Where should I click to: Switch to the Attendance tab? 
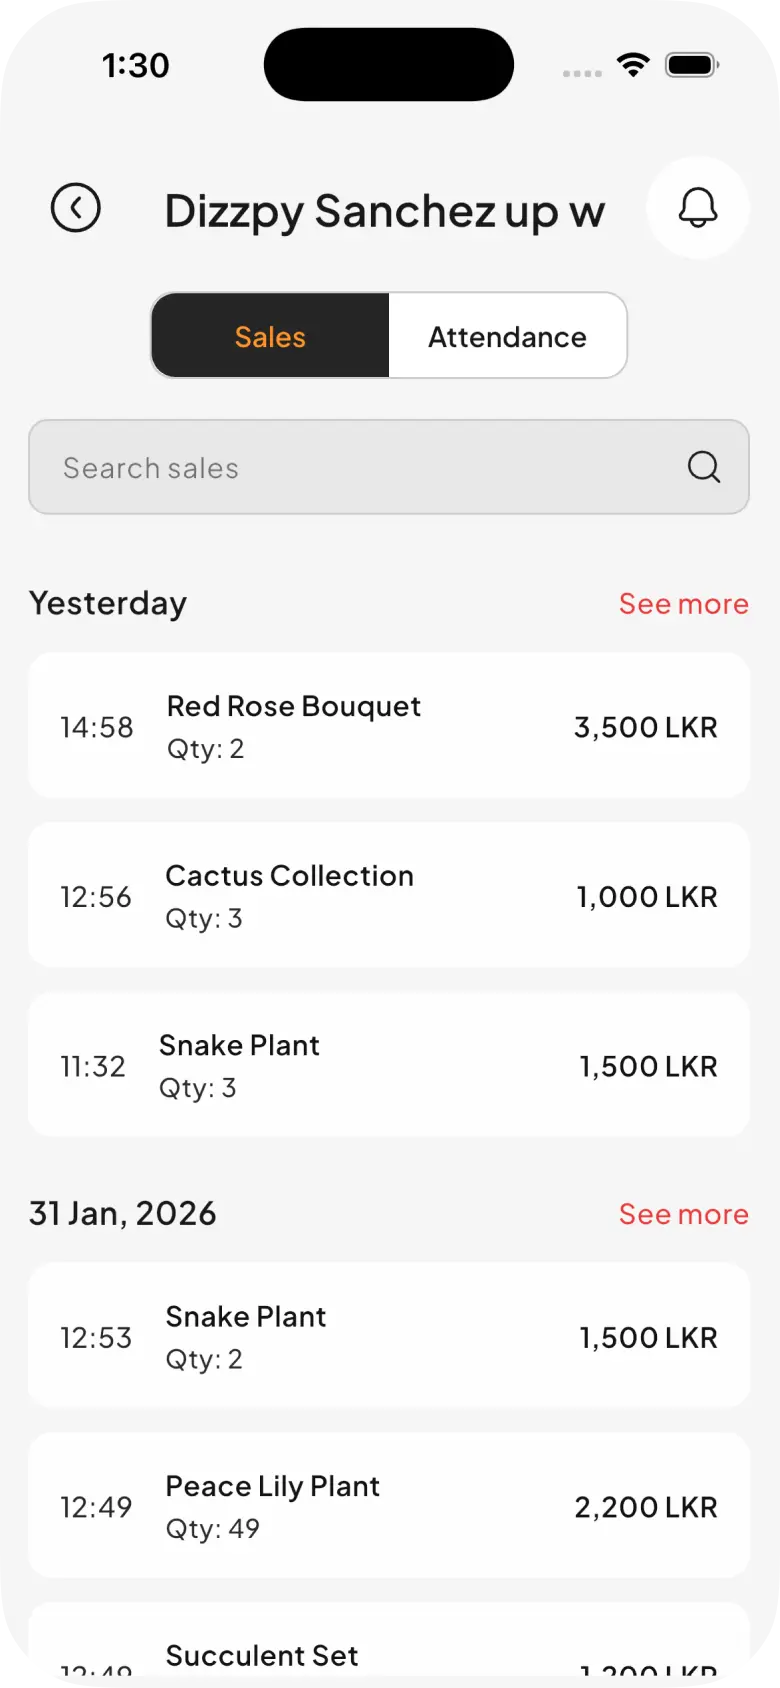(x=507, y=336)
